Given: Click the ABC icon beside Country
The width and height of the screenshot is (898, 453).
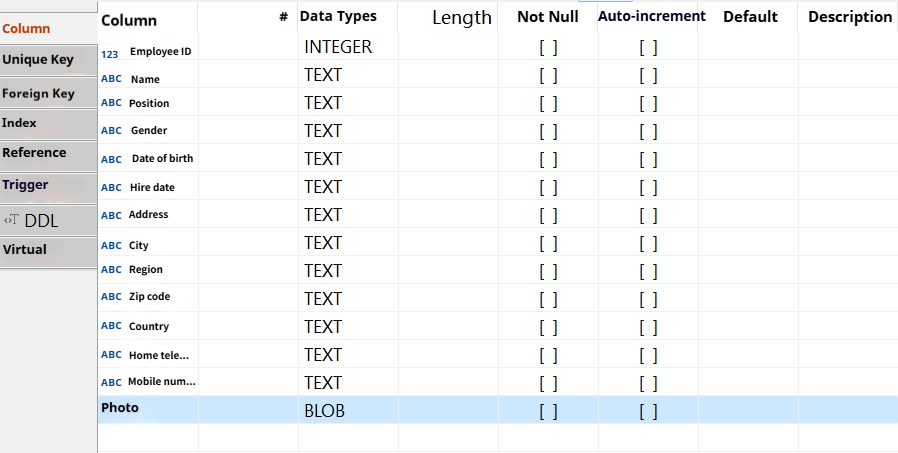Looking at the screenshot, I should click(111, 326).
